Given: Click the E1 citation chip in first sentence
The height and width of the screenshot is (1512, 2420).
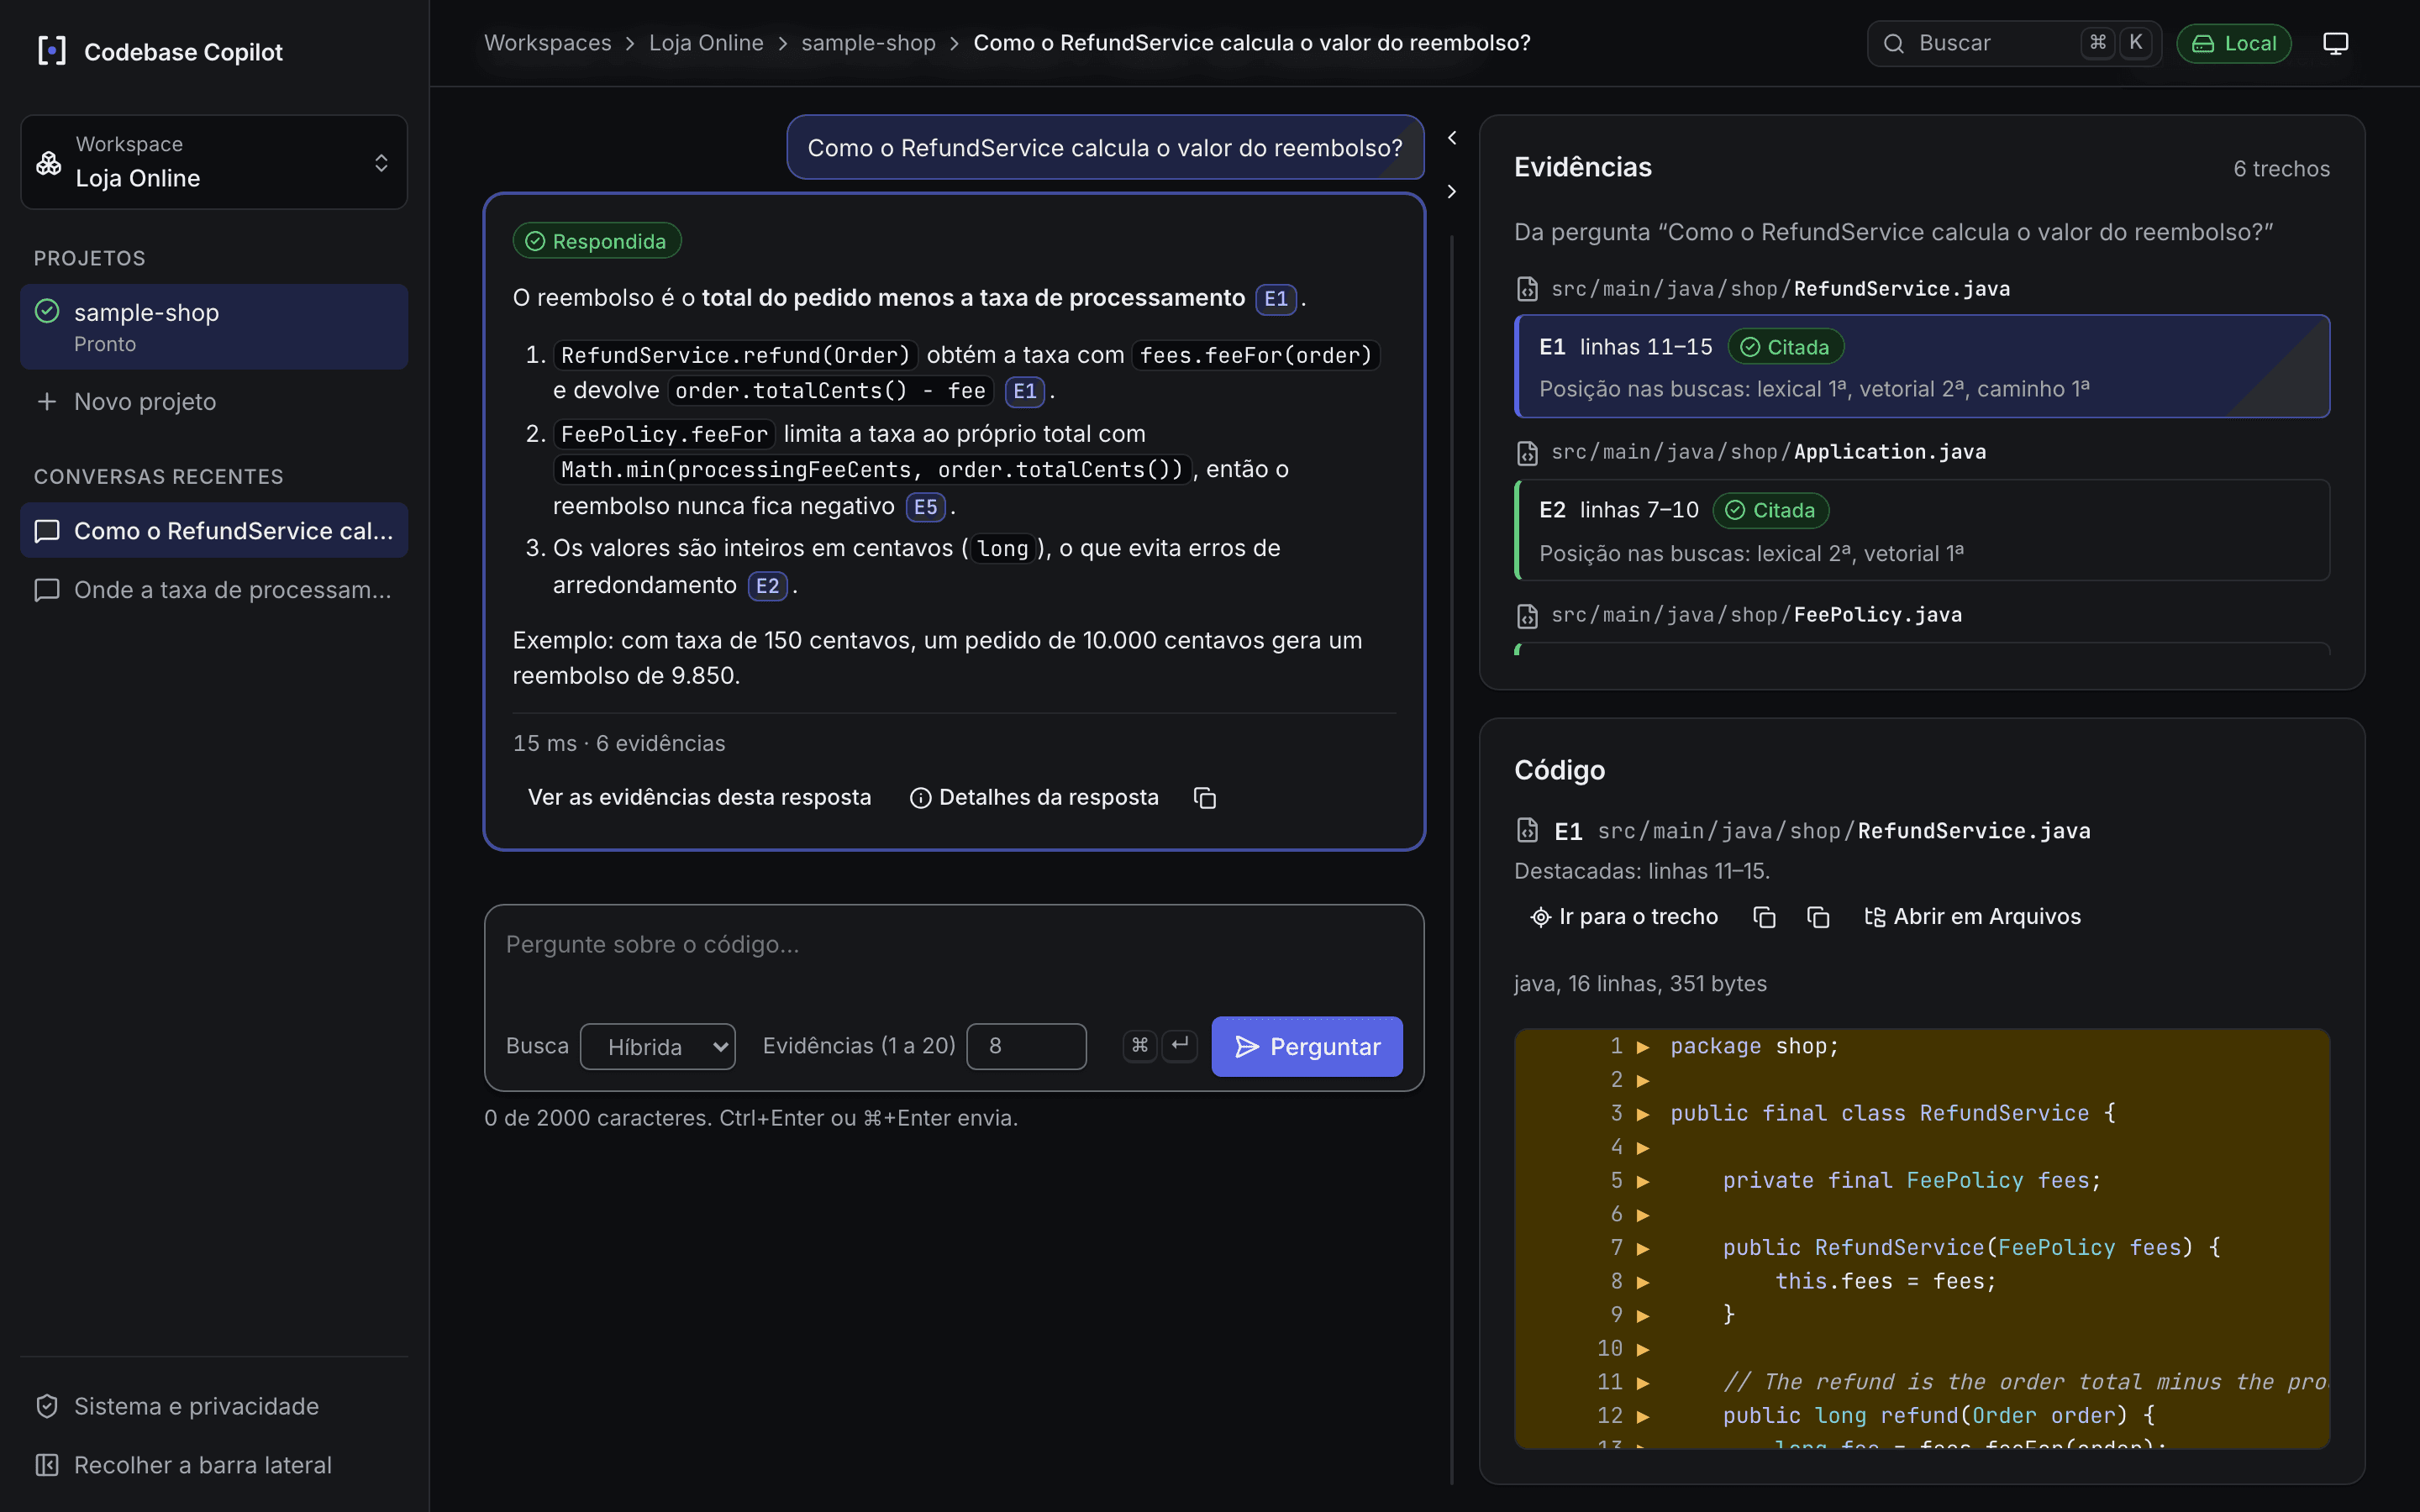Looking at the screenshot, I should [x=1276, y=299].
